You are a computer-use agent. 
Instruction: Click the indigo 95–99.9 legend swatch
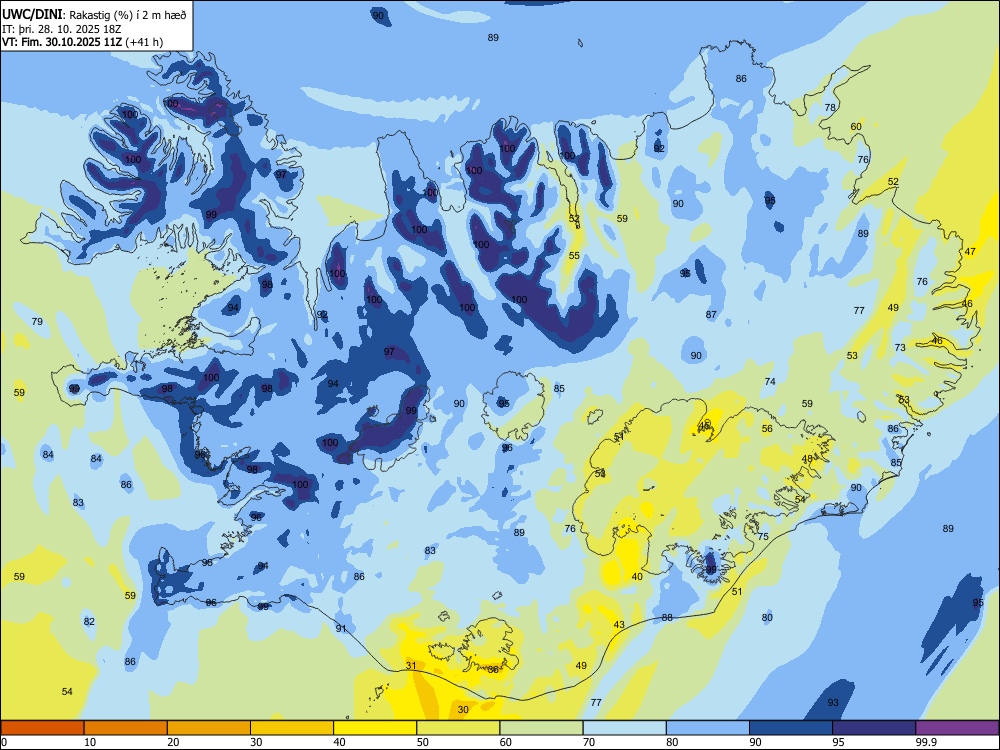click(x=874, y=728)
